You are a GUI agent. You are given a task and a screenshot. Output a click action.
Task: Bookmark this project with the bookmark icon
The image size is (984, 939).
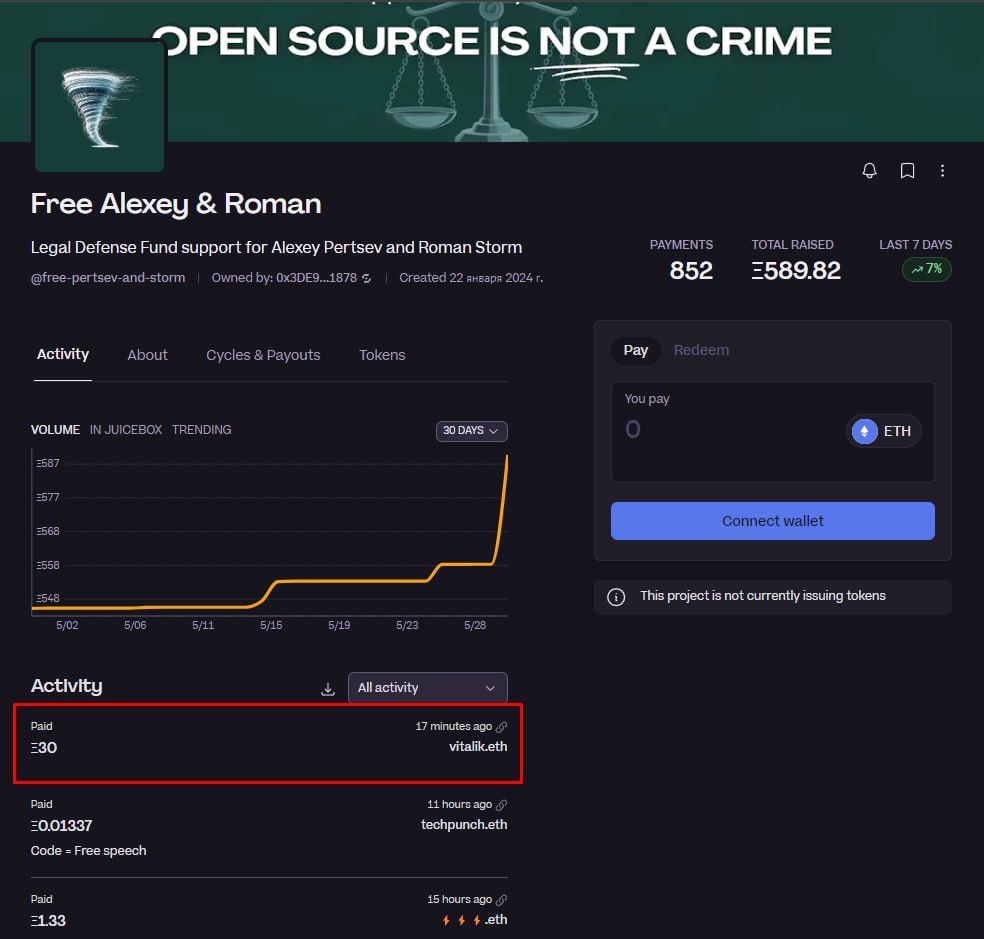pyautogui.click(x=907, y=171)
